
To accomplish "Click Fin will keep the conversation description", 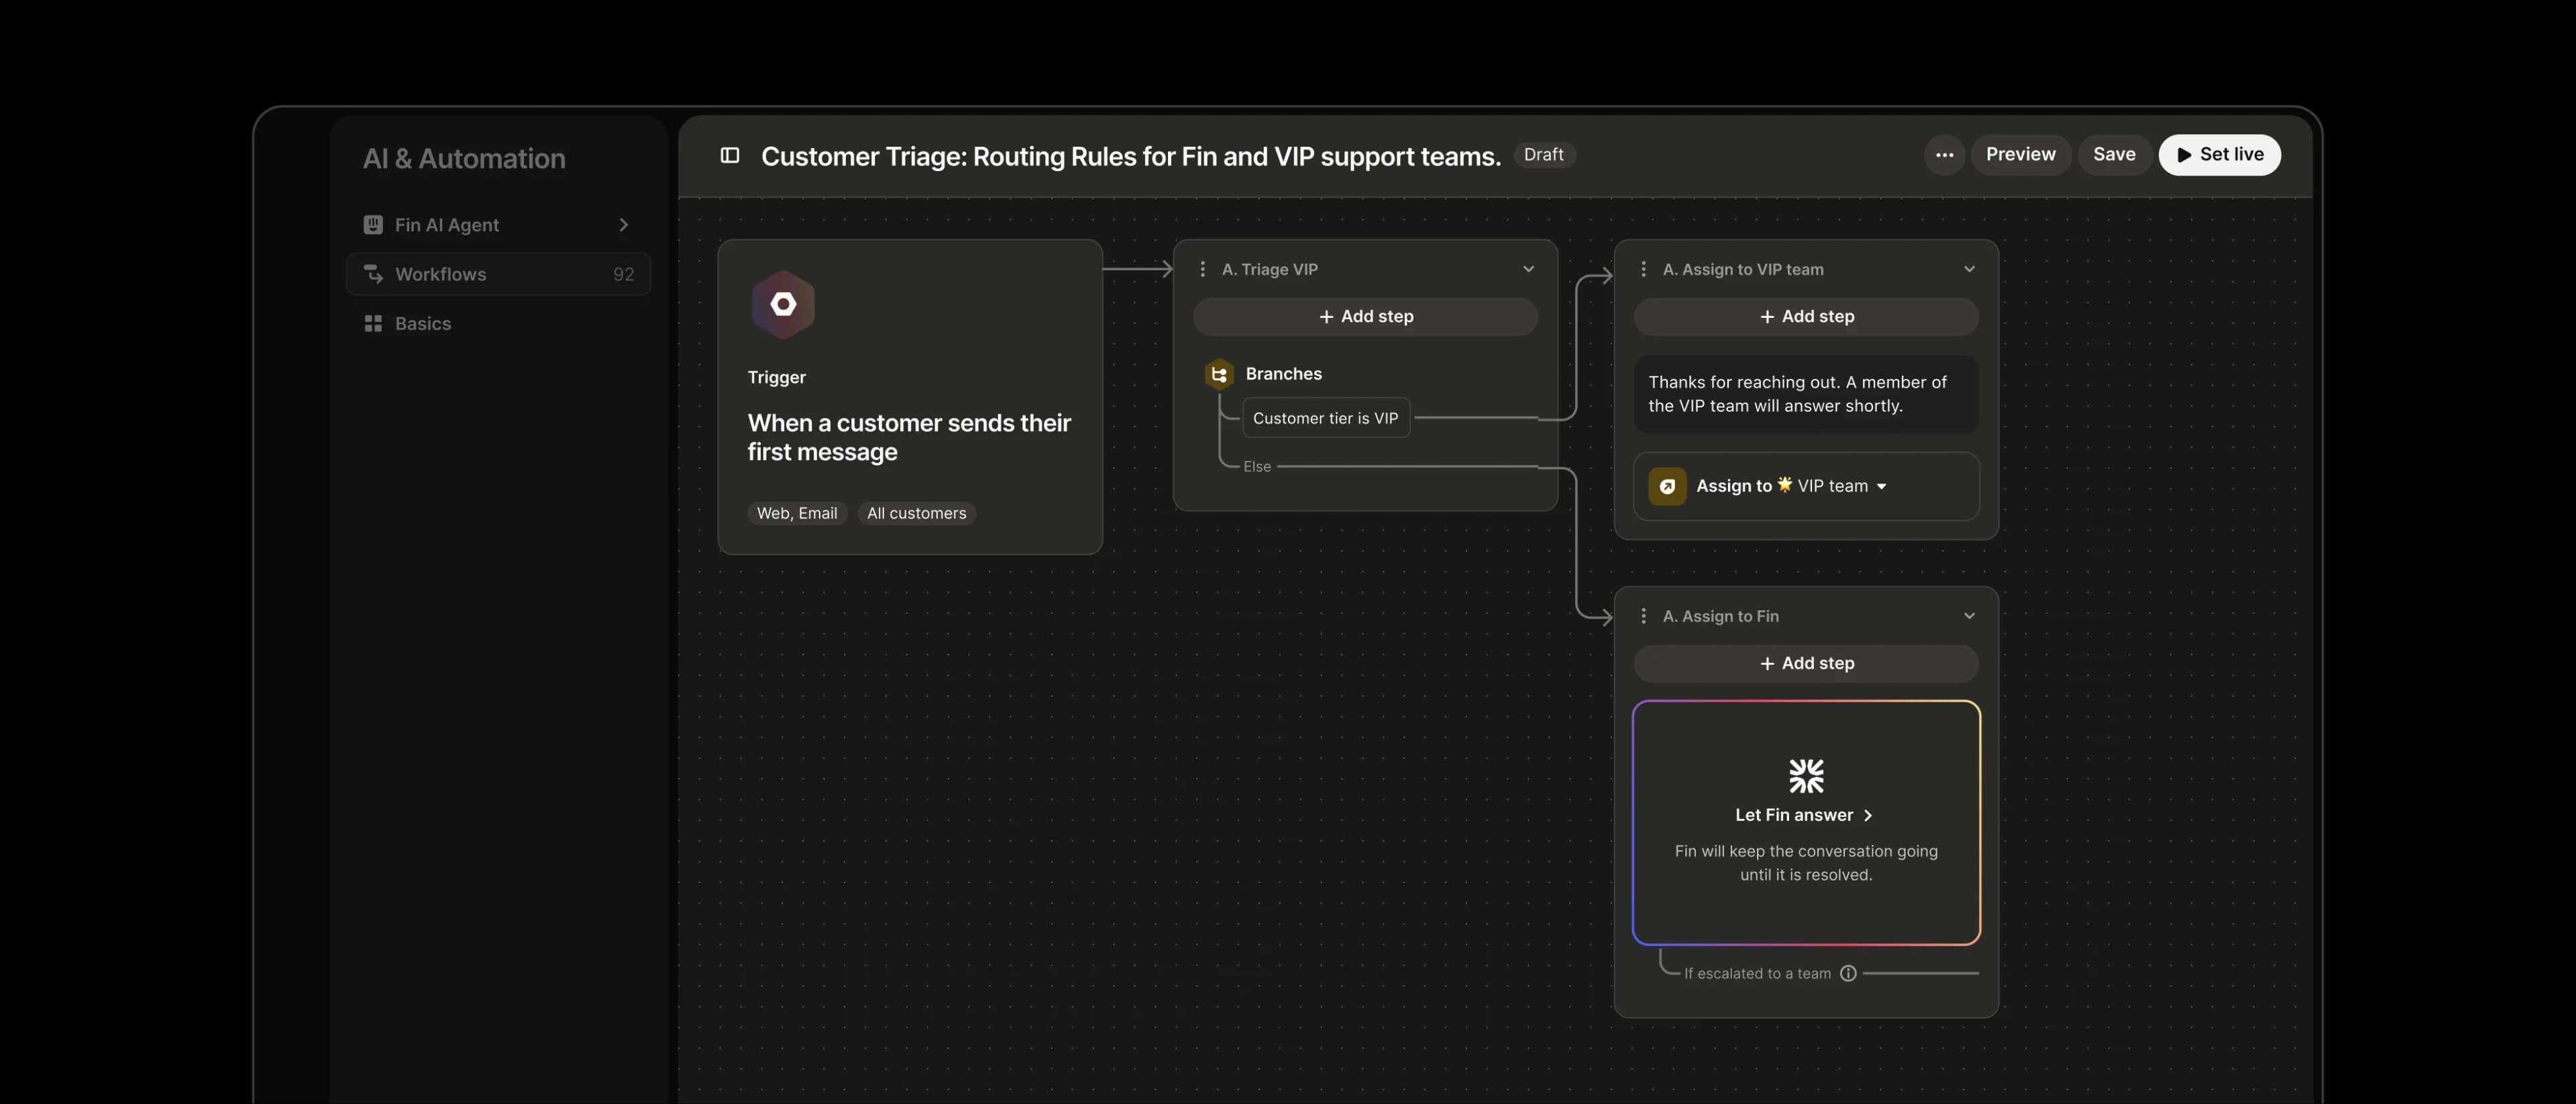I will [1806, 863].
